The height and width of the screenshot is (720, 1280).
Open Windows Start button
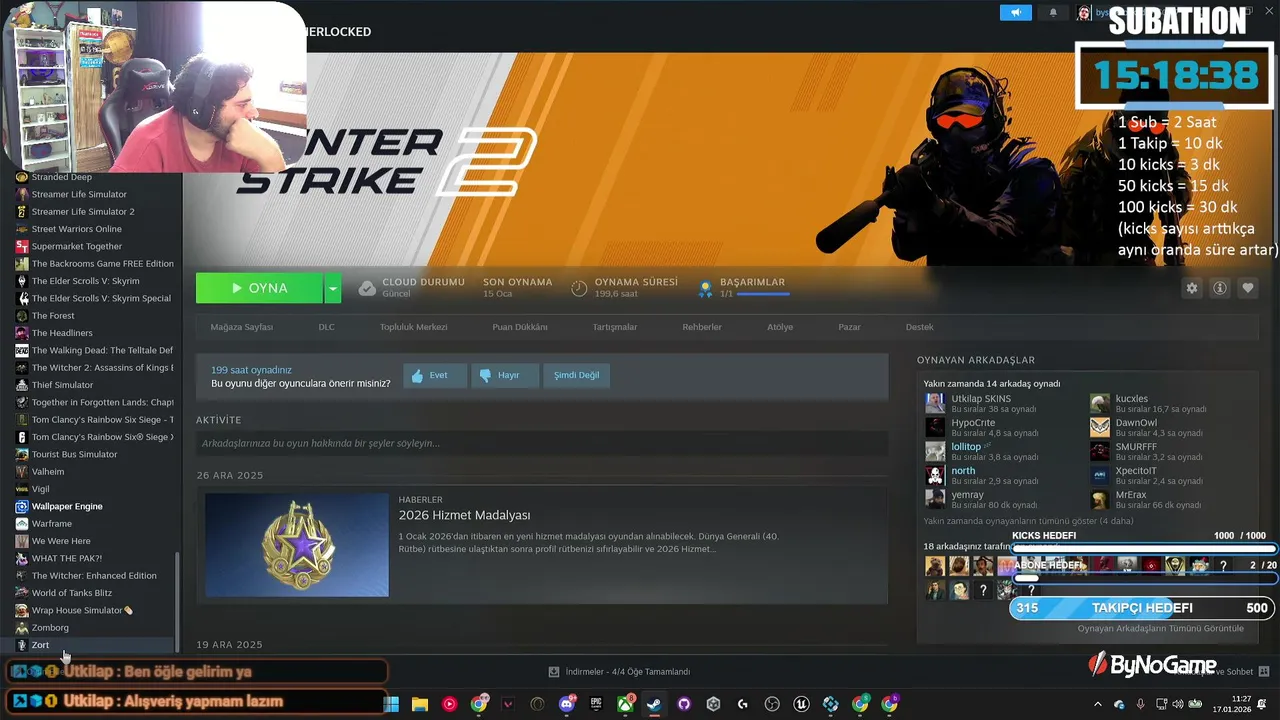391,704
